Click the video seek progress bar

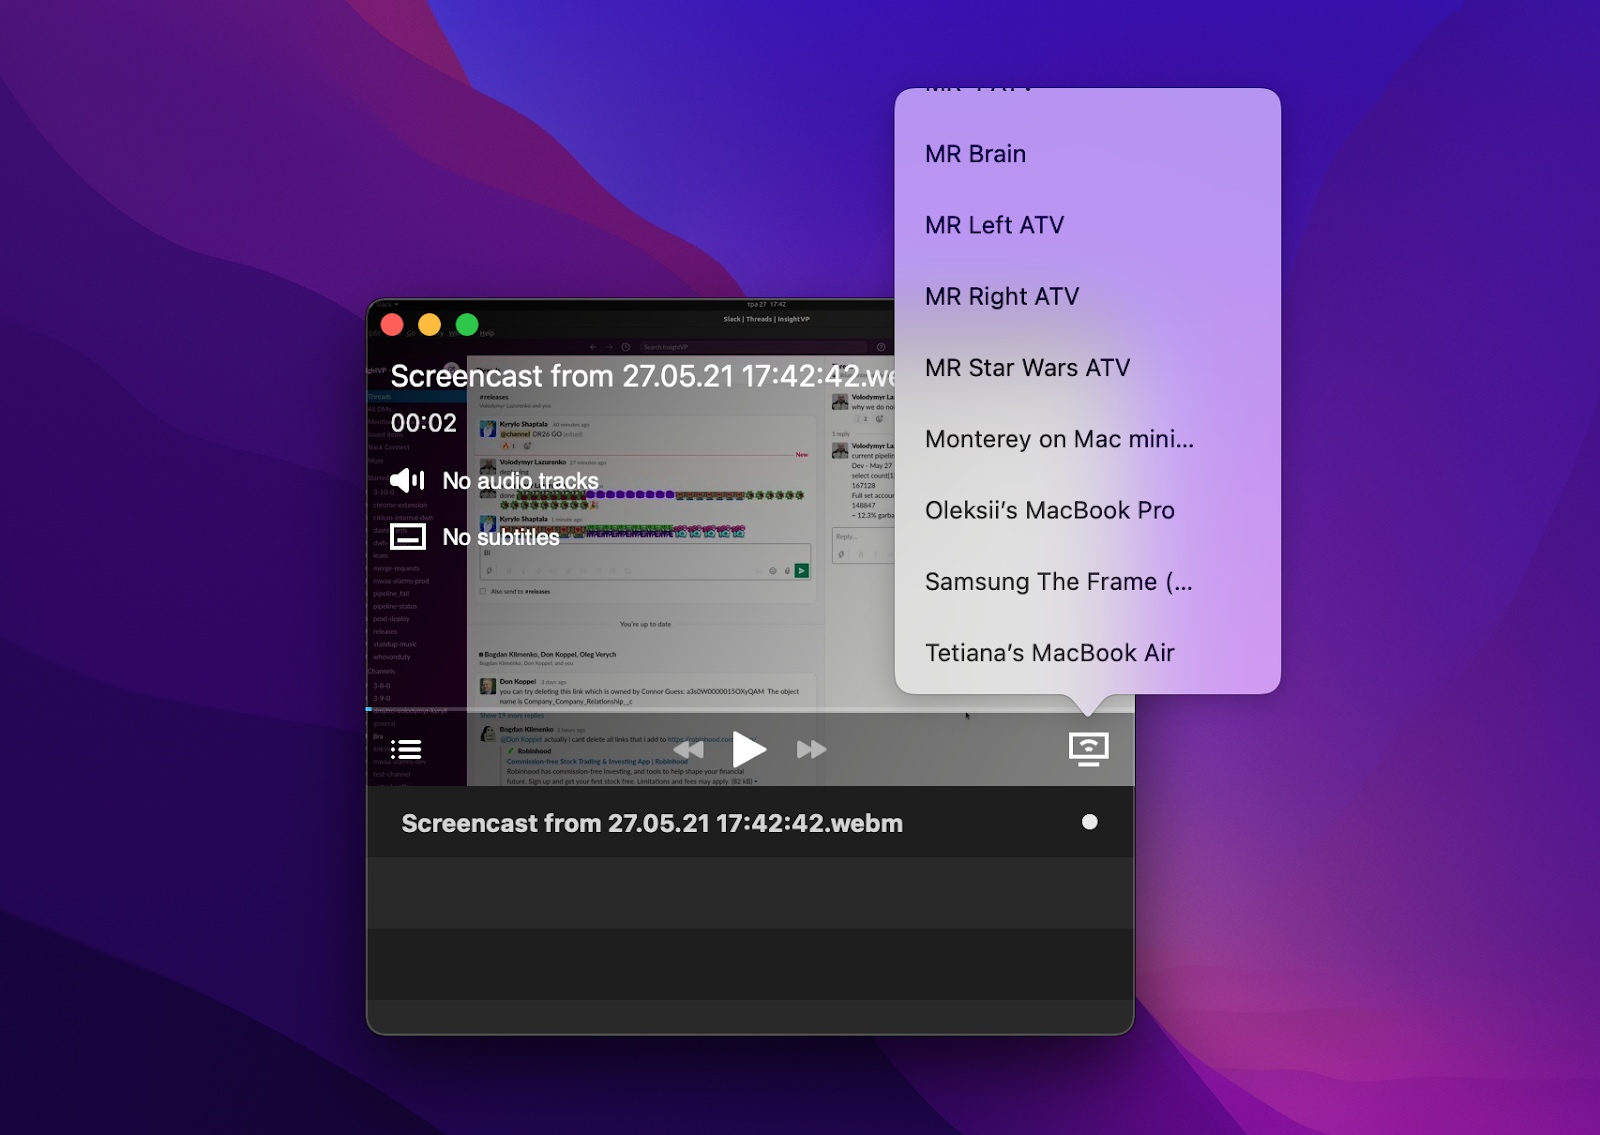tap(750, 709)
